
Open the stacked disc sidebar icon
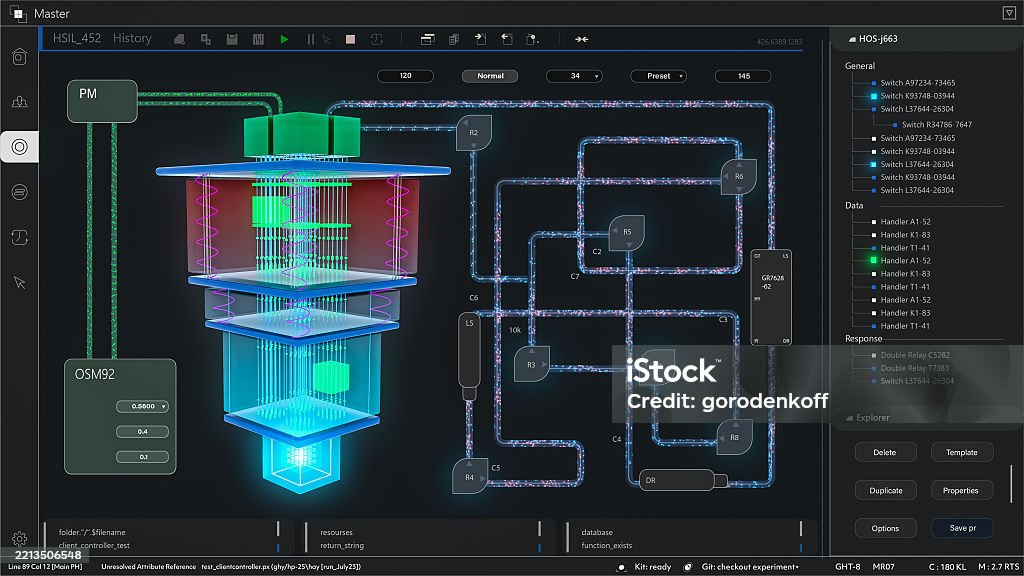tap(20, 192)
